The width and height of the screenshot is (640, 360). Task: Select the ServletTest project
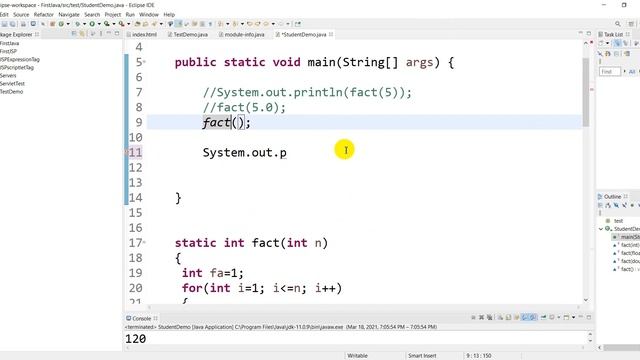(12, 83)
